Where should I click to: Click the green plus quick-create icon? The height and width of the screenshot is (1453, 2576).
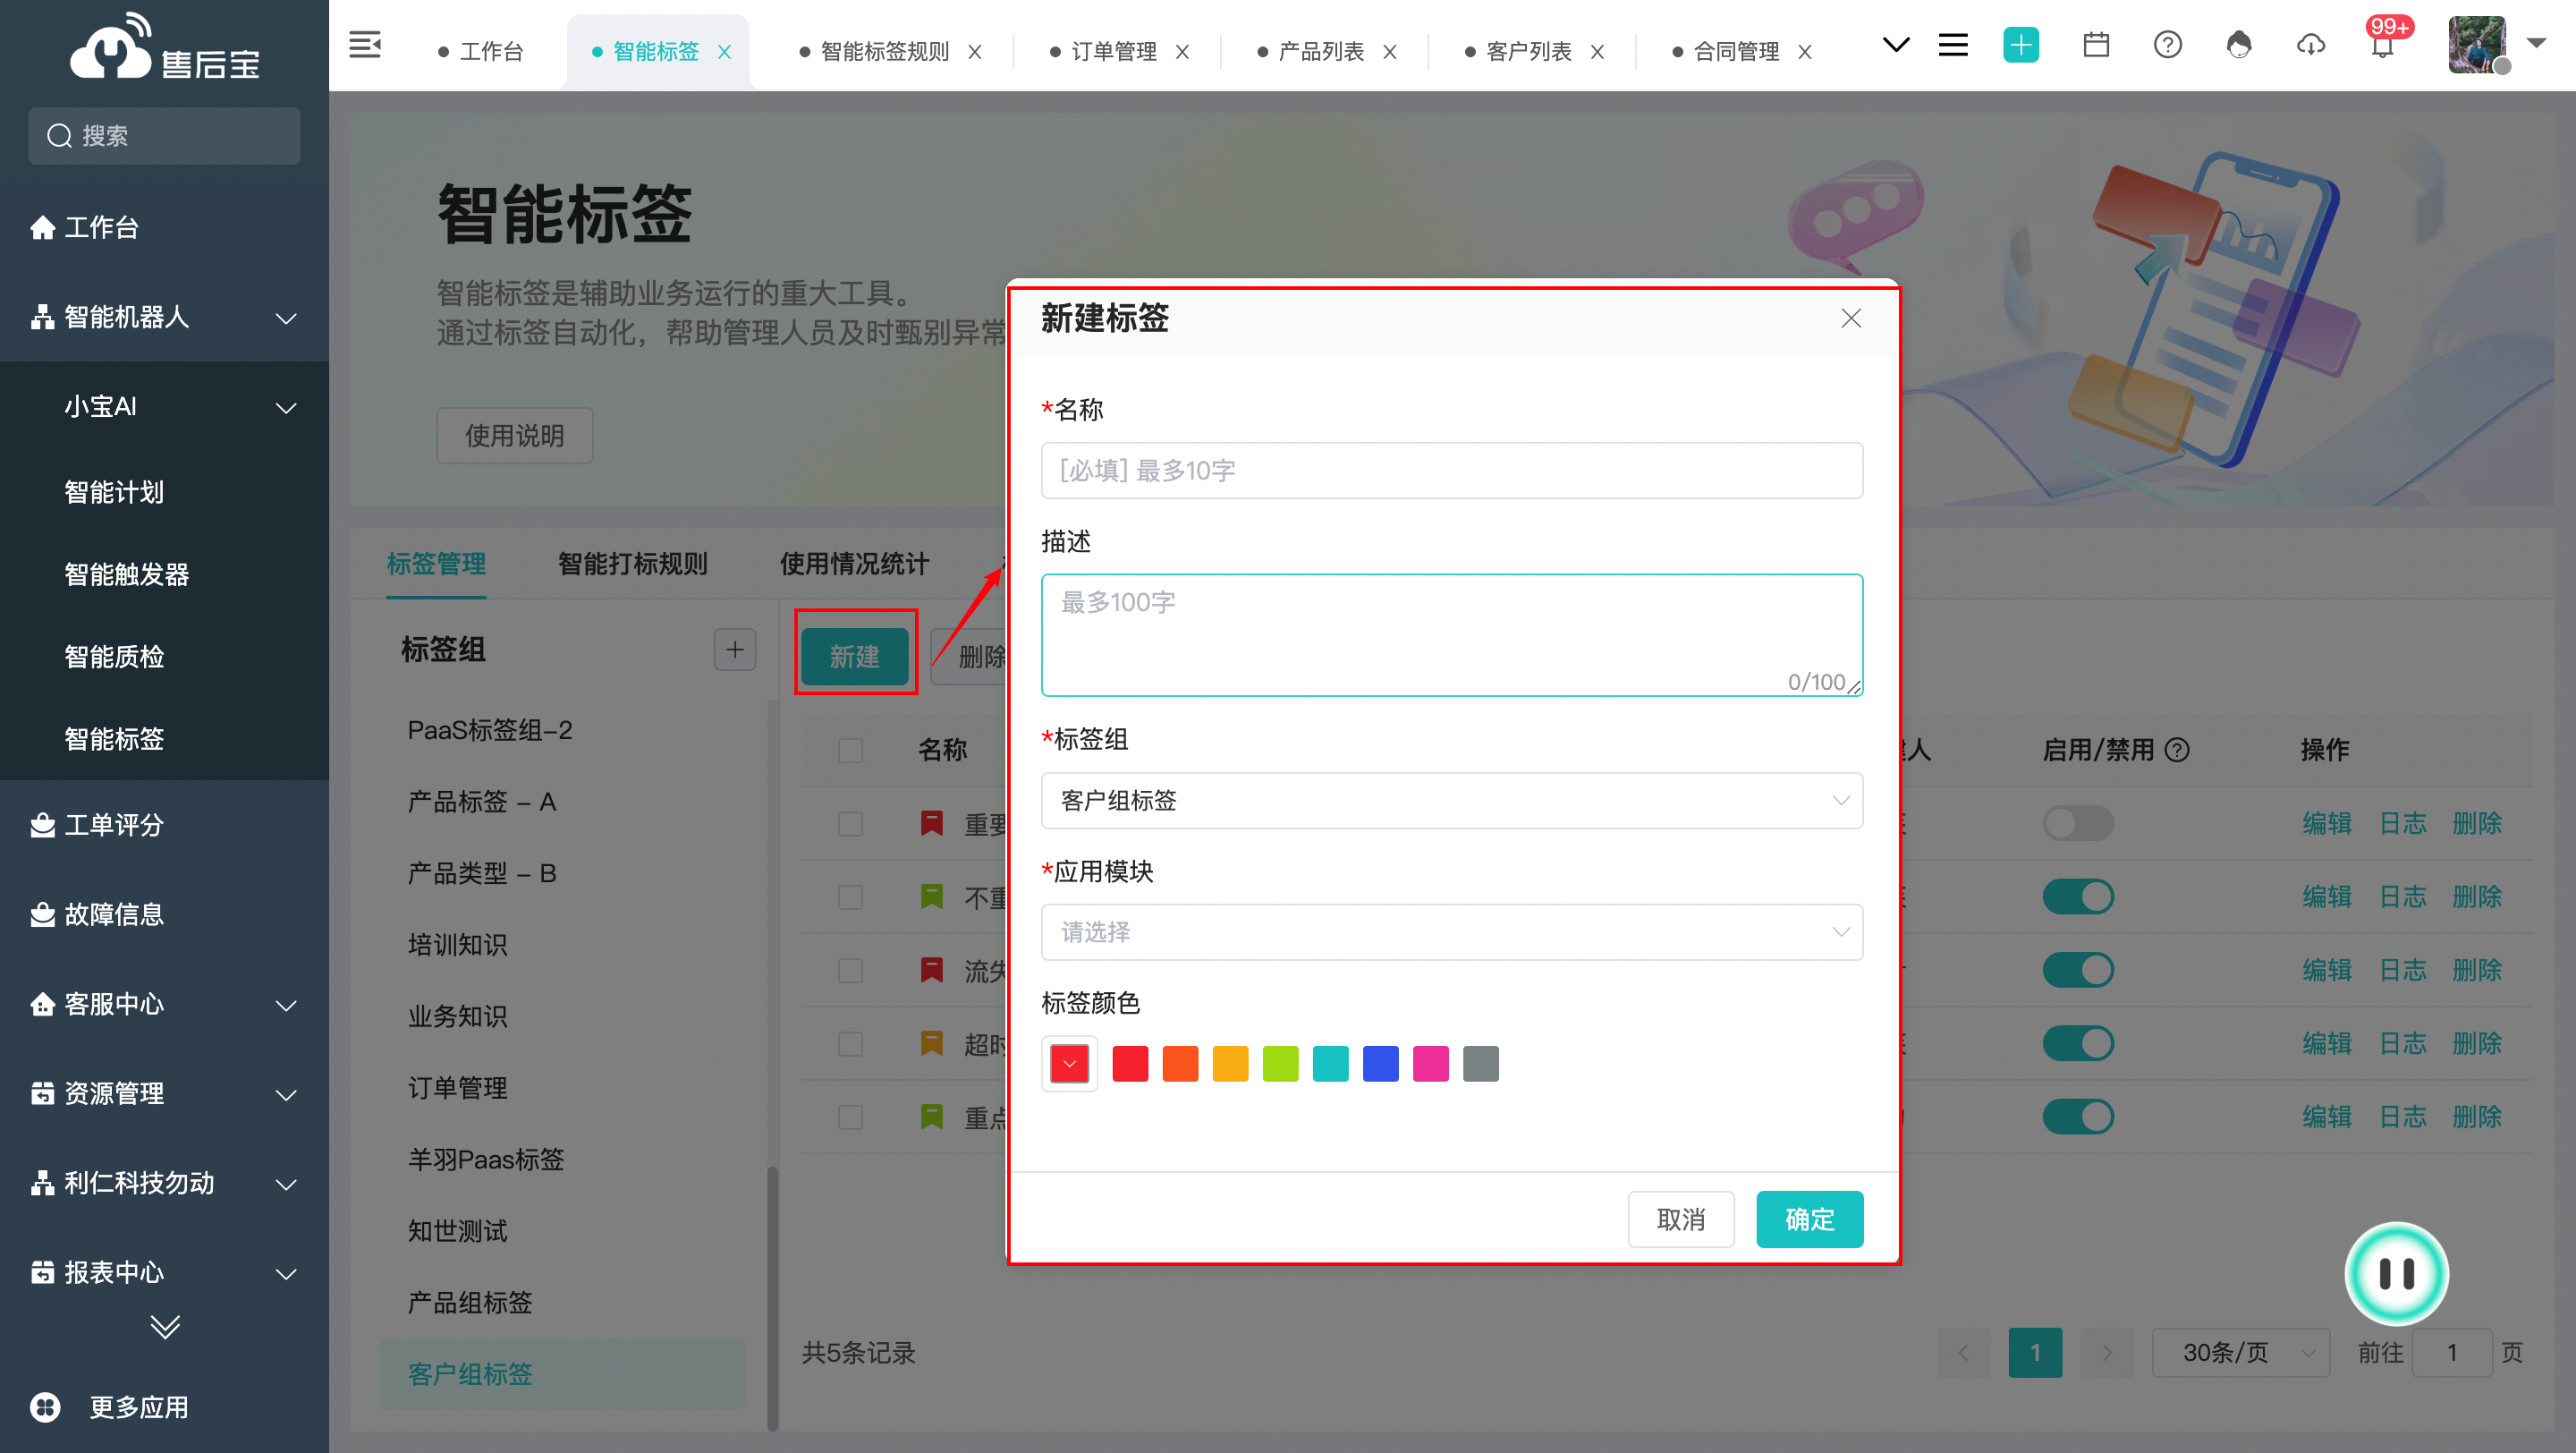(2021, 45)
